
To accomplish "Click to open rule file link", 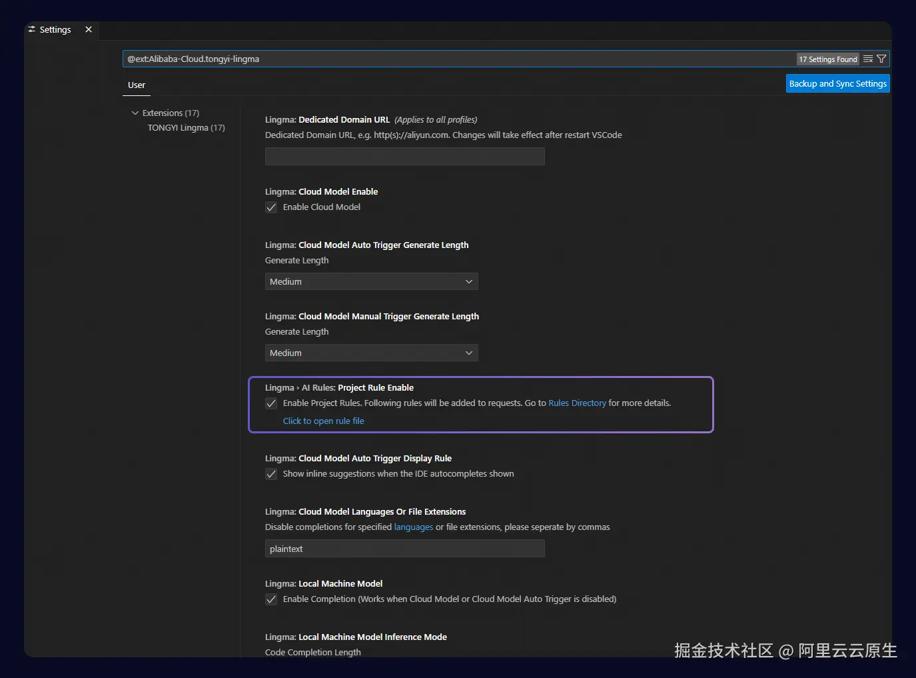I will pos(323,420).
